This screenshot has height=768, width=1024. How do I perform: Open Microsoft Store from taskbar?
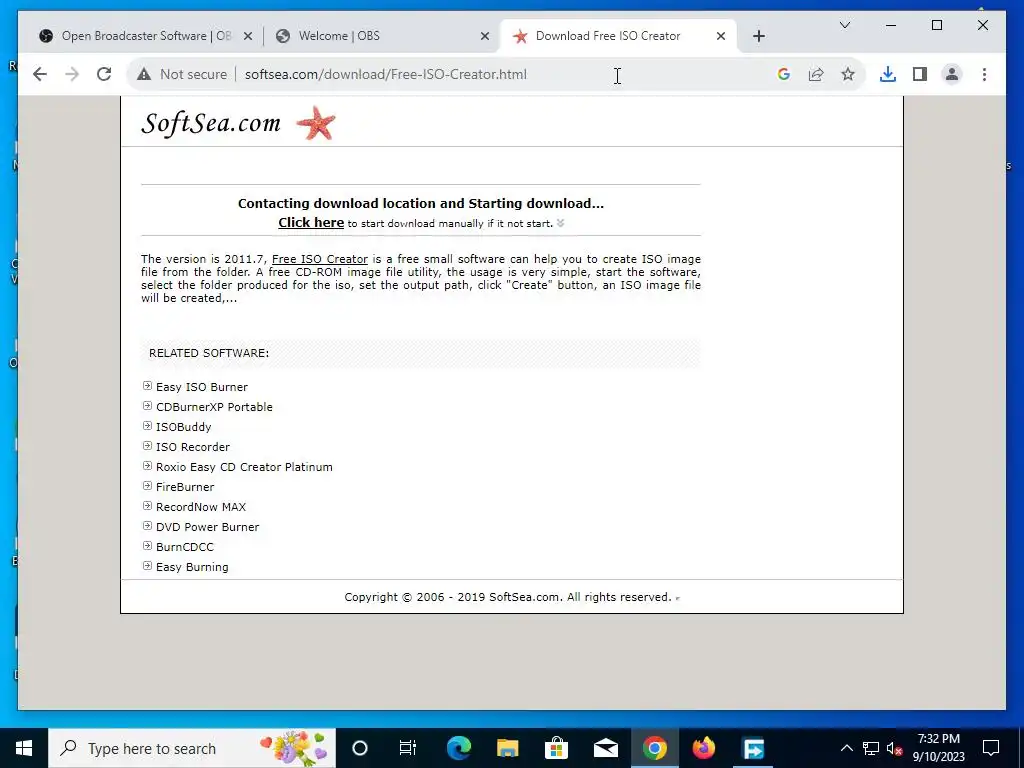pos(556,748)
